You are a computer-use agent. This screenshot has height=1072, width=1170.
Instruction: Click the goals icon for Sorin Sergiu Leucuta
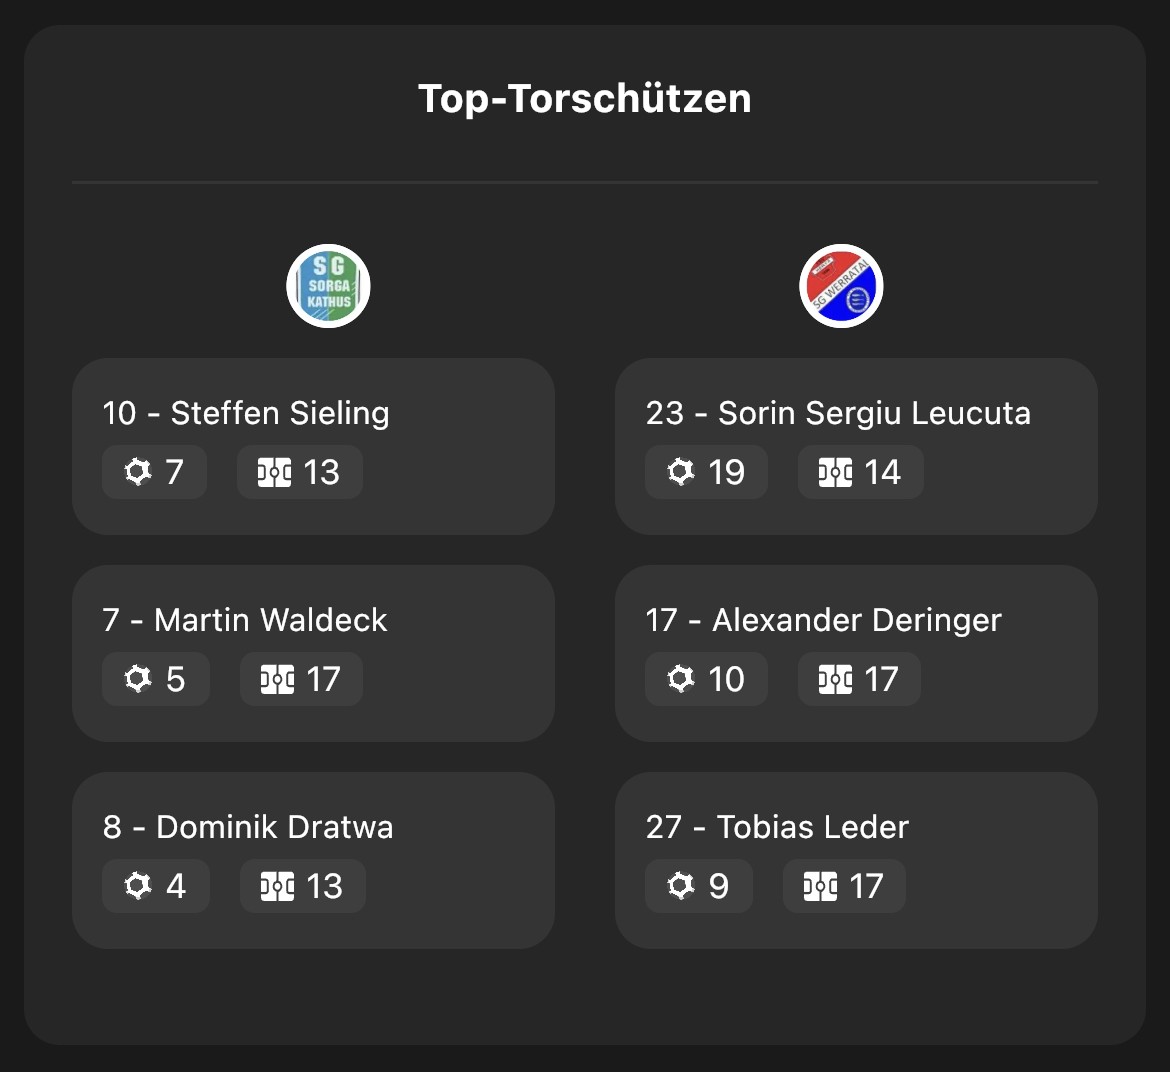pos(681,472)
